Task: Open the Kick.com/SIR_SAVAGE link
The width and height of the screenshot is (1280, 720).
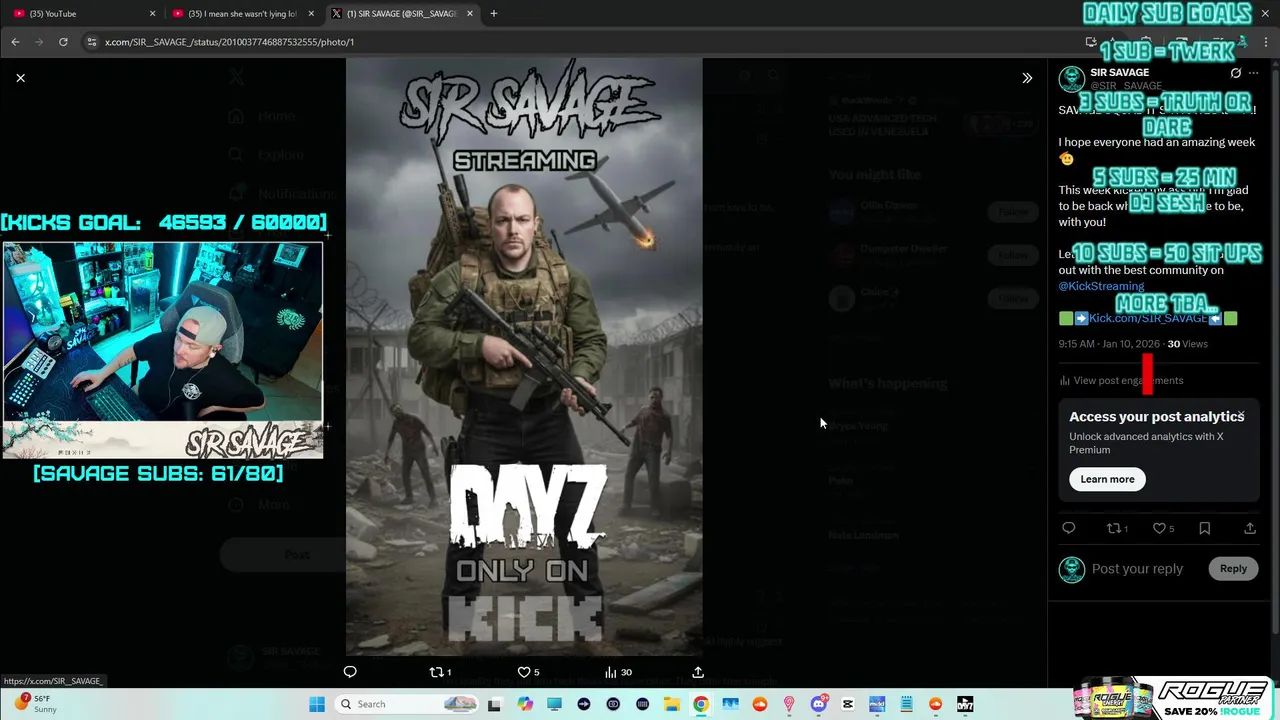Action: pyautogui.click(x=1148, y=318)
